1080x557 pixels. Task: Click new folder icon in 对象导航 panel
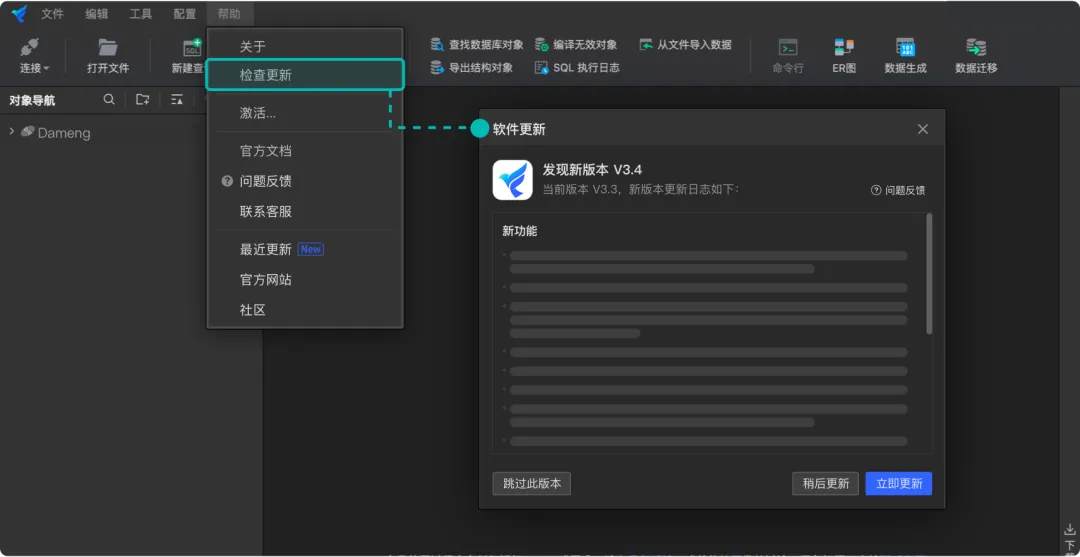[x=143, y=99]
